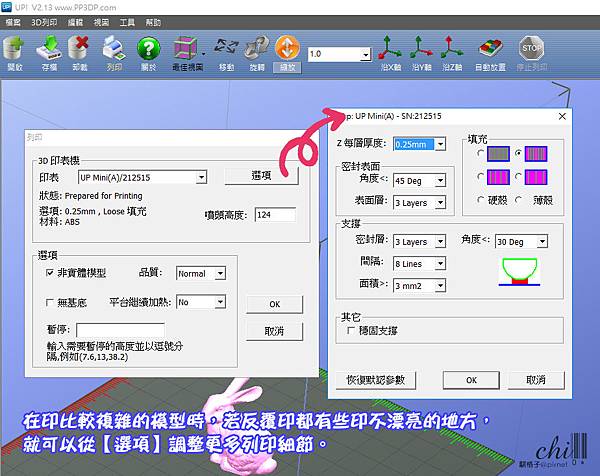
Task: Click the UP app logo in title bar
Action: (x=7, y=7)
